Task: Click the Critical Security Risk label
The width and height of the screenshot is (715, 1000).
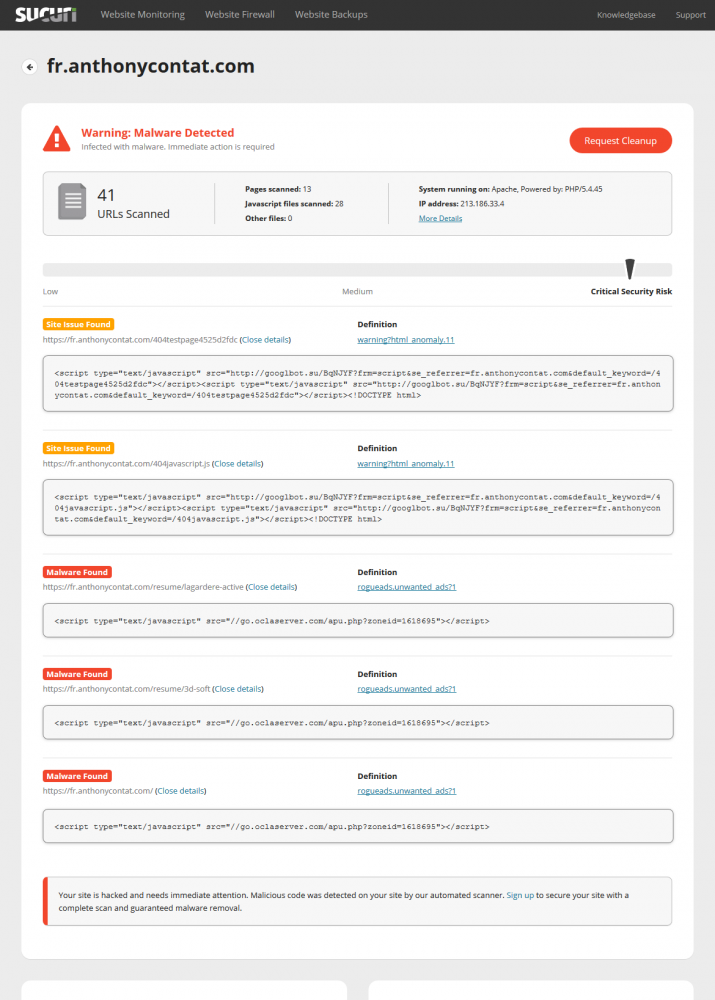Action: tap(631, 291)
